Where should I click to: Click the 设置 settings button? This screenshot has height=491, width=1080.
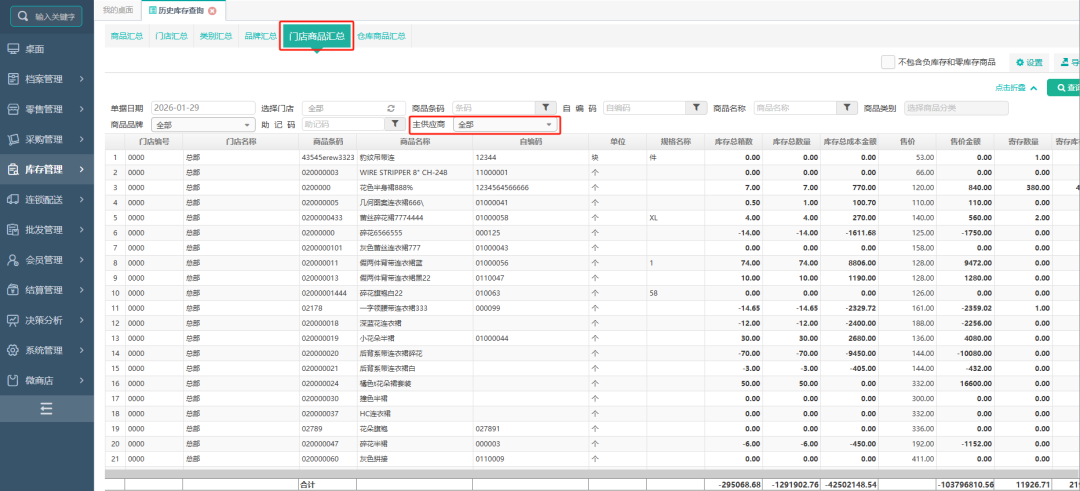1029,62
